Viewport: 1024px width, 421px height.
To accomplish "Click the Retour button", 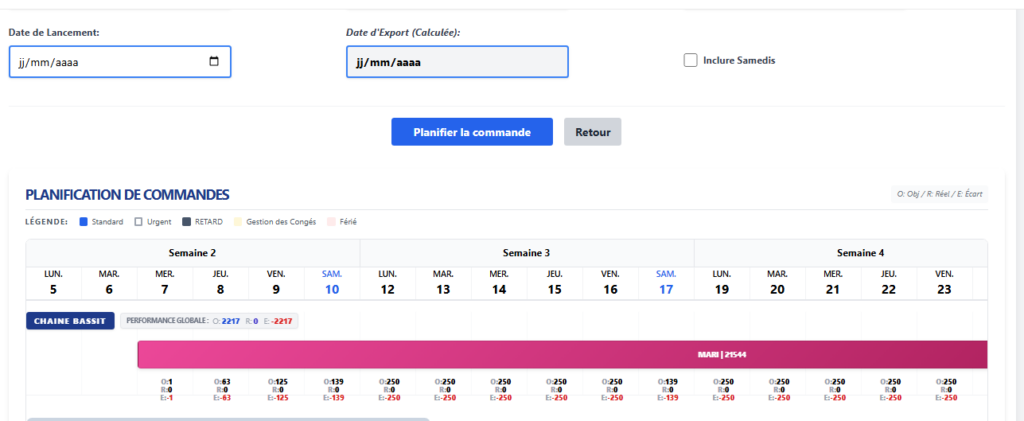I will pos(592,132).
